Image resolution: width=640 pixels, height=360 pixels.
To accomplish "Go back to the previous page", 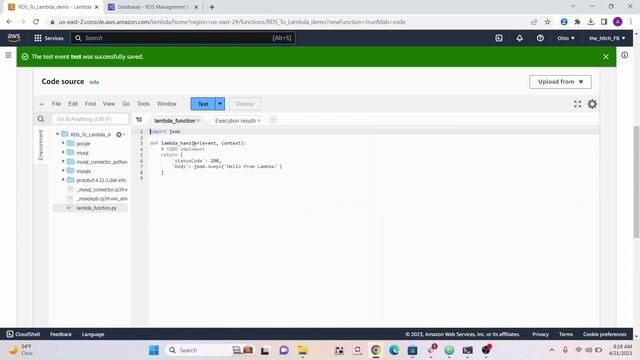I will (x=9, y=22).
